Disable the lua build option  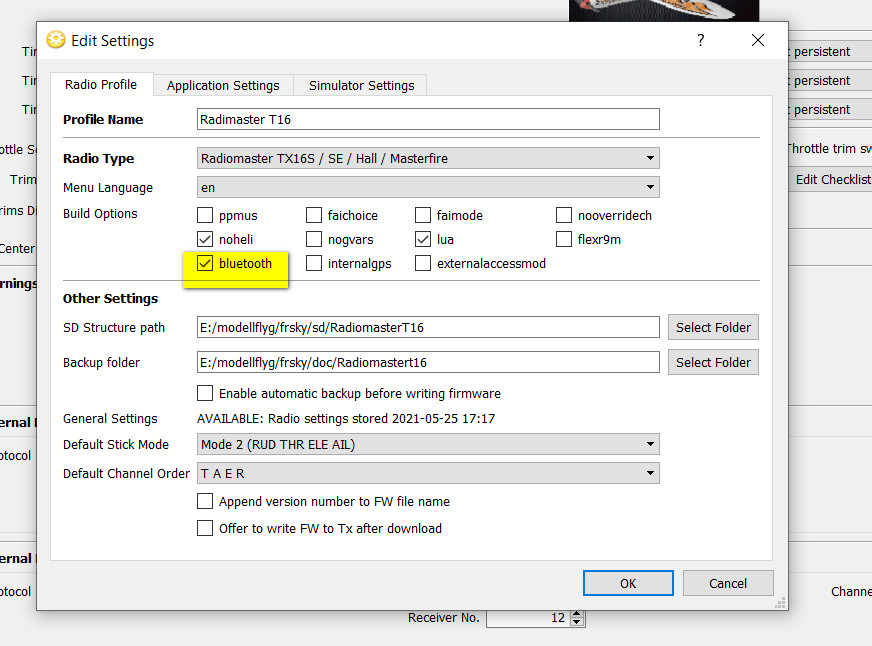423,240
